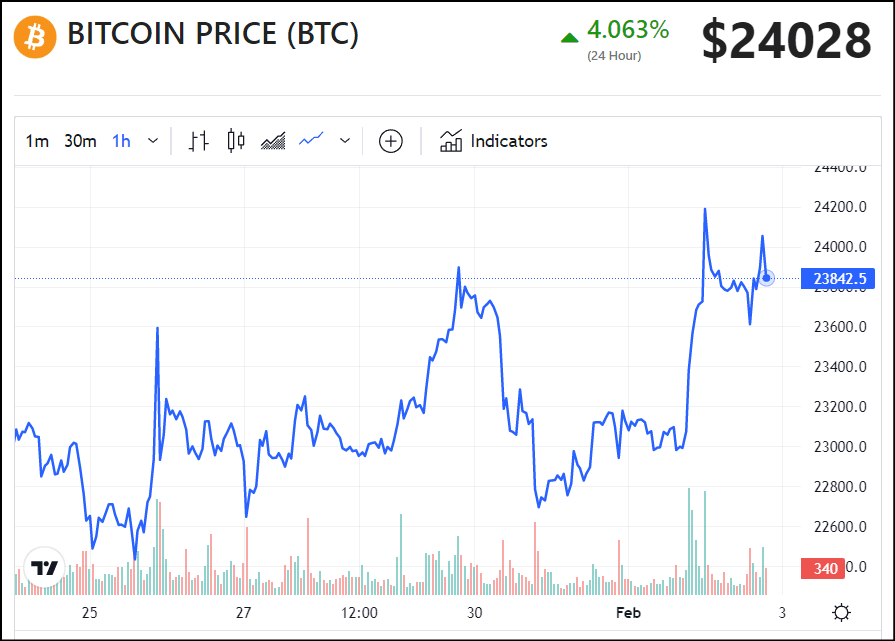The image size is (895, 641).
Task: Click the Feb label on the time axis
Action: click(628, 612)
